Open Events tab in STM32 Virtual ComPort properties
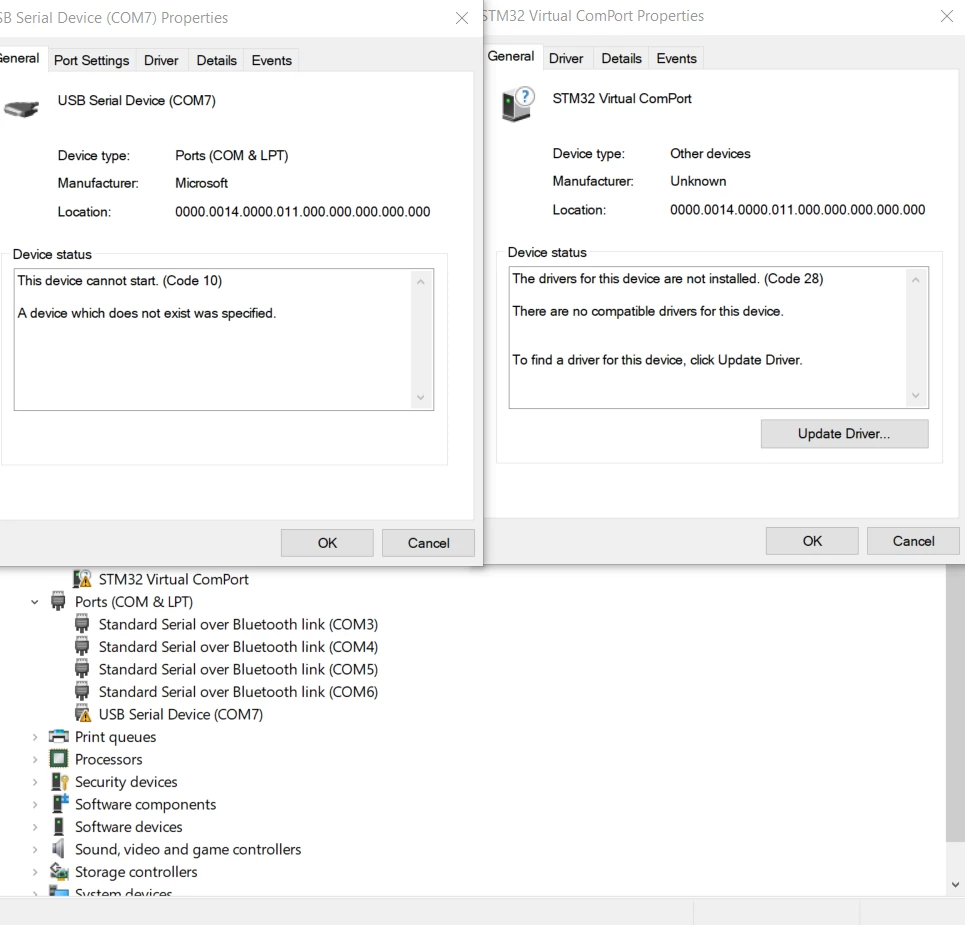The width and height of the screenshot is (965, 925). pyautogui.click(x=676, y=58)
